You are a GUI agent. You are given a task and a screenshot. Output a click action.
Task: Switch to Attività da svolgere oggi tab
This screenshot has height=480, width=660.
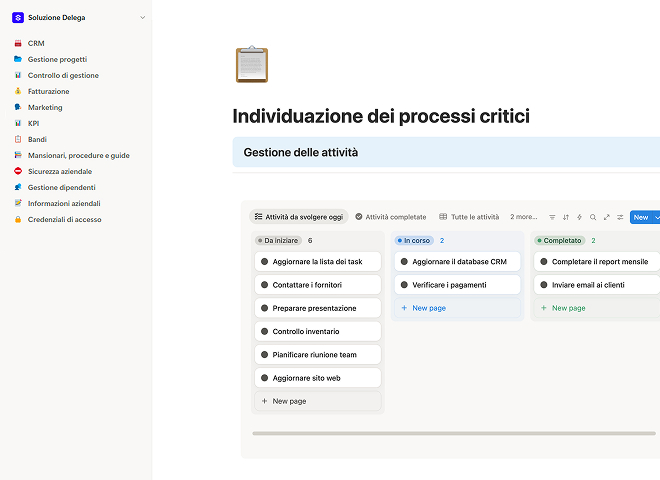[x=299, y=217]
